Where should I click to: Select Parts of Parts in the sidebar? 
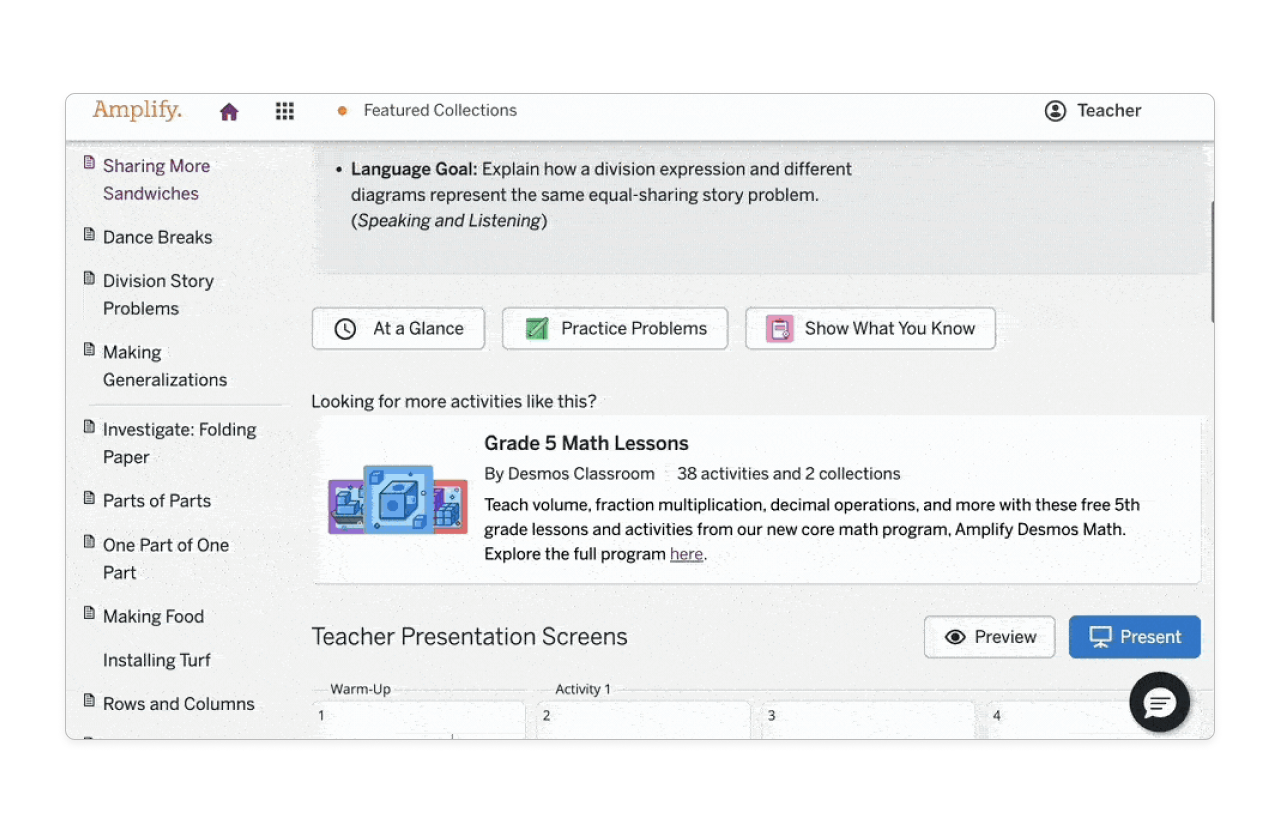pos(156,500)
